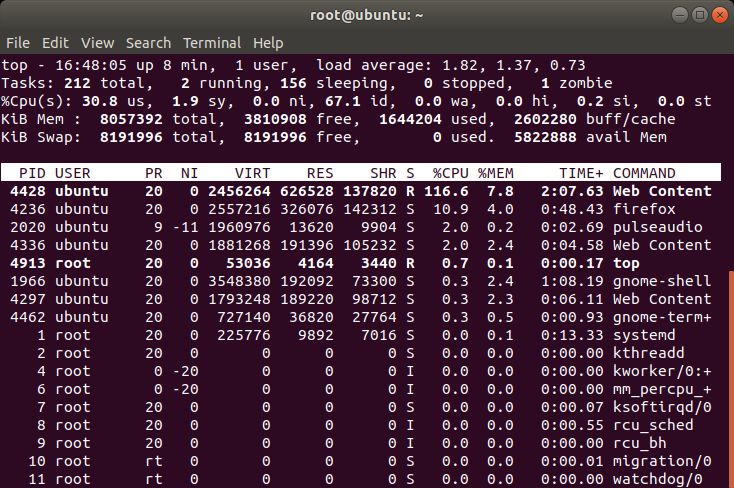Click the 116.6 CPU value
Viewport: 734px width, 488px height.
[446, 191]
